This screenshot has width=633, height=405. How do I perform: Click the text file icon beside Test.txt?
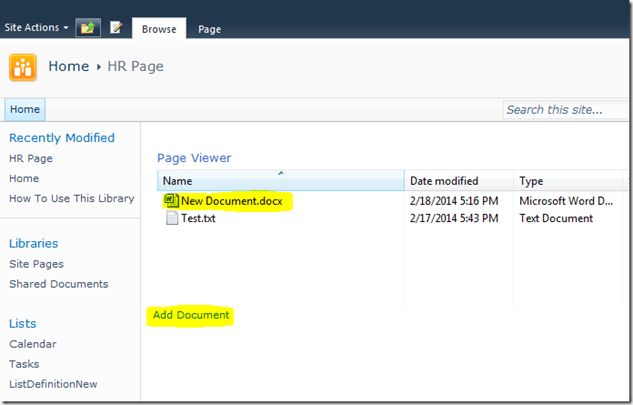(171, 218)
